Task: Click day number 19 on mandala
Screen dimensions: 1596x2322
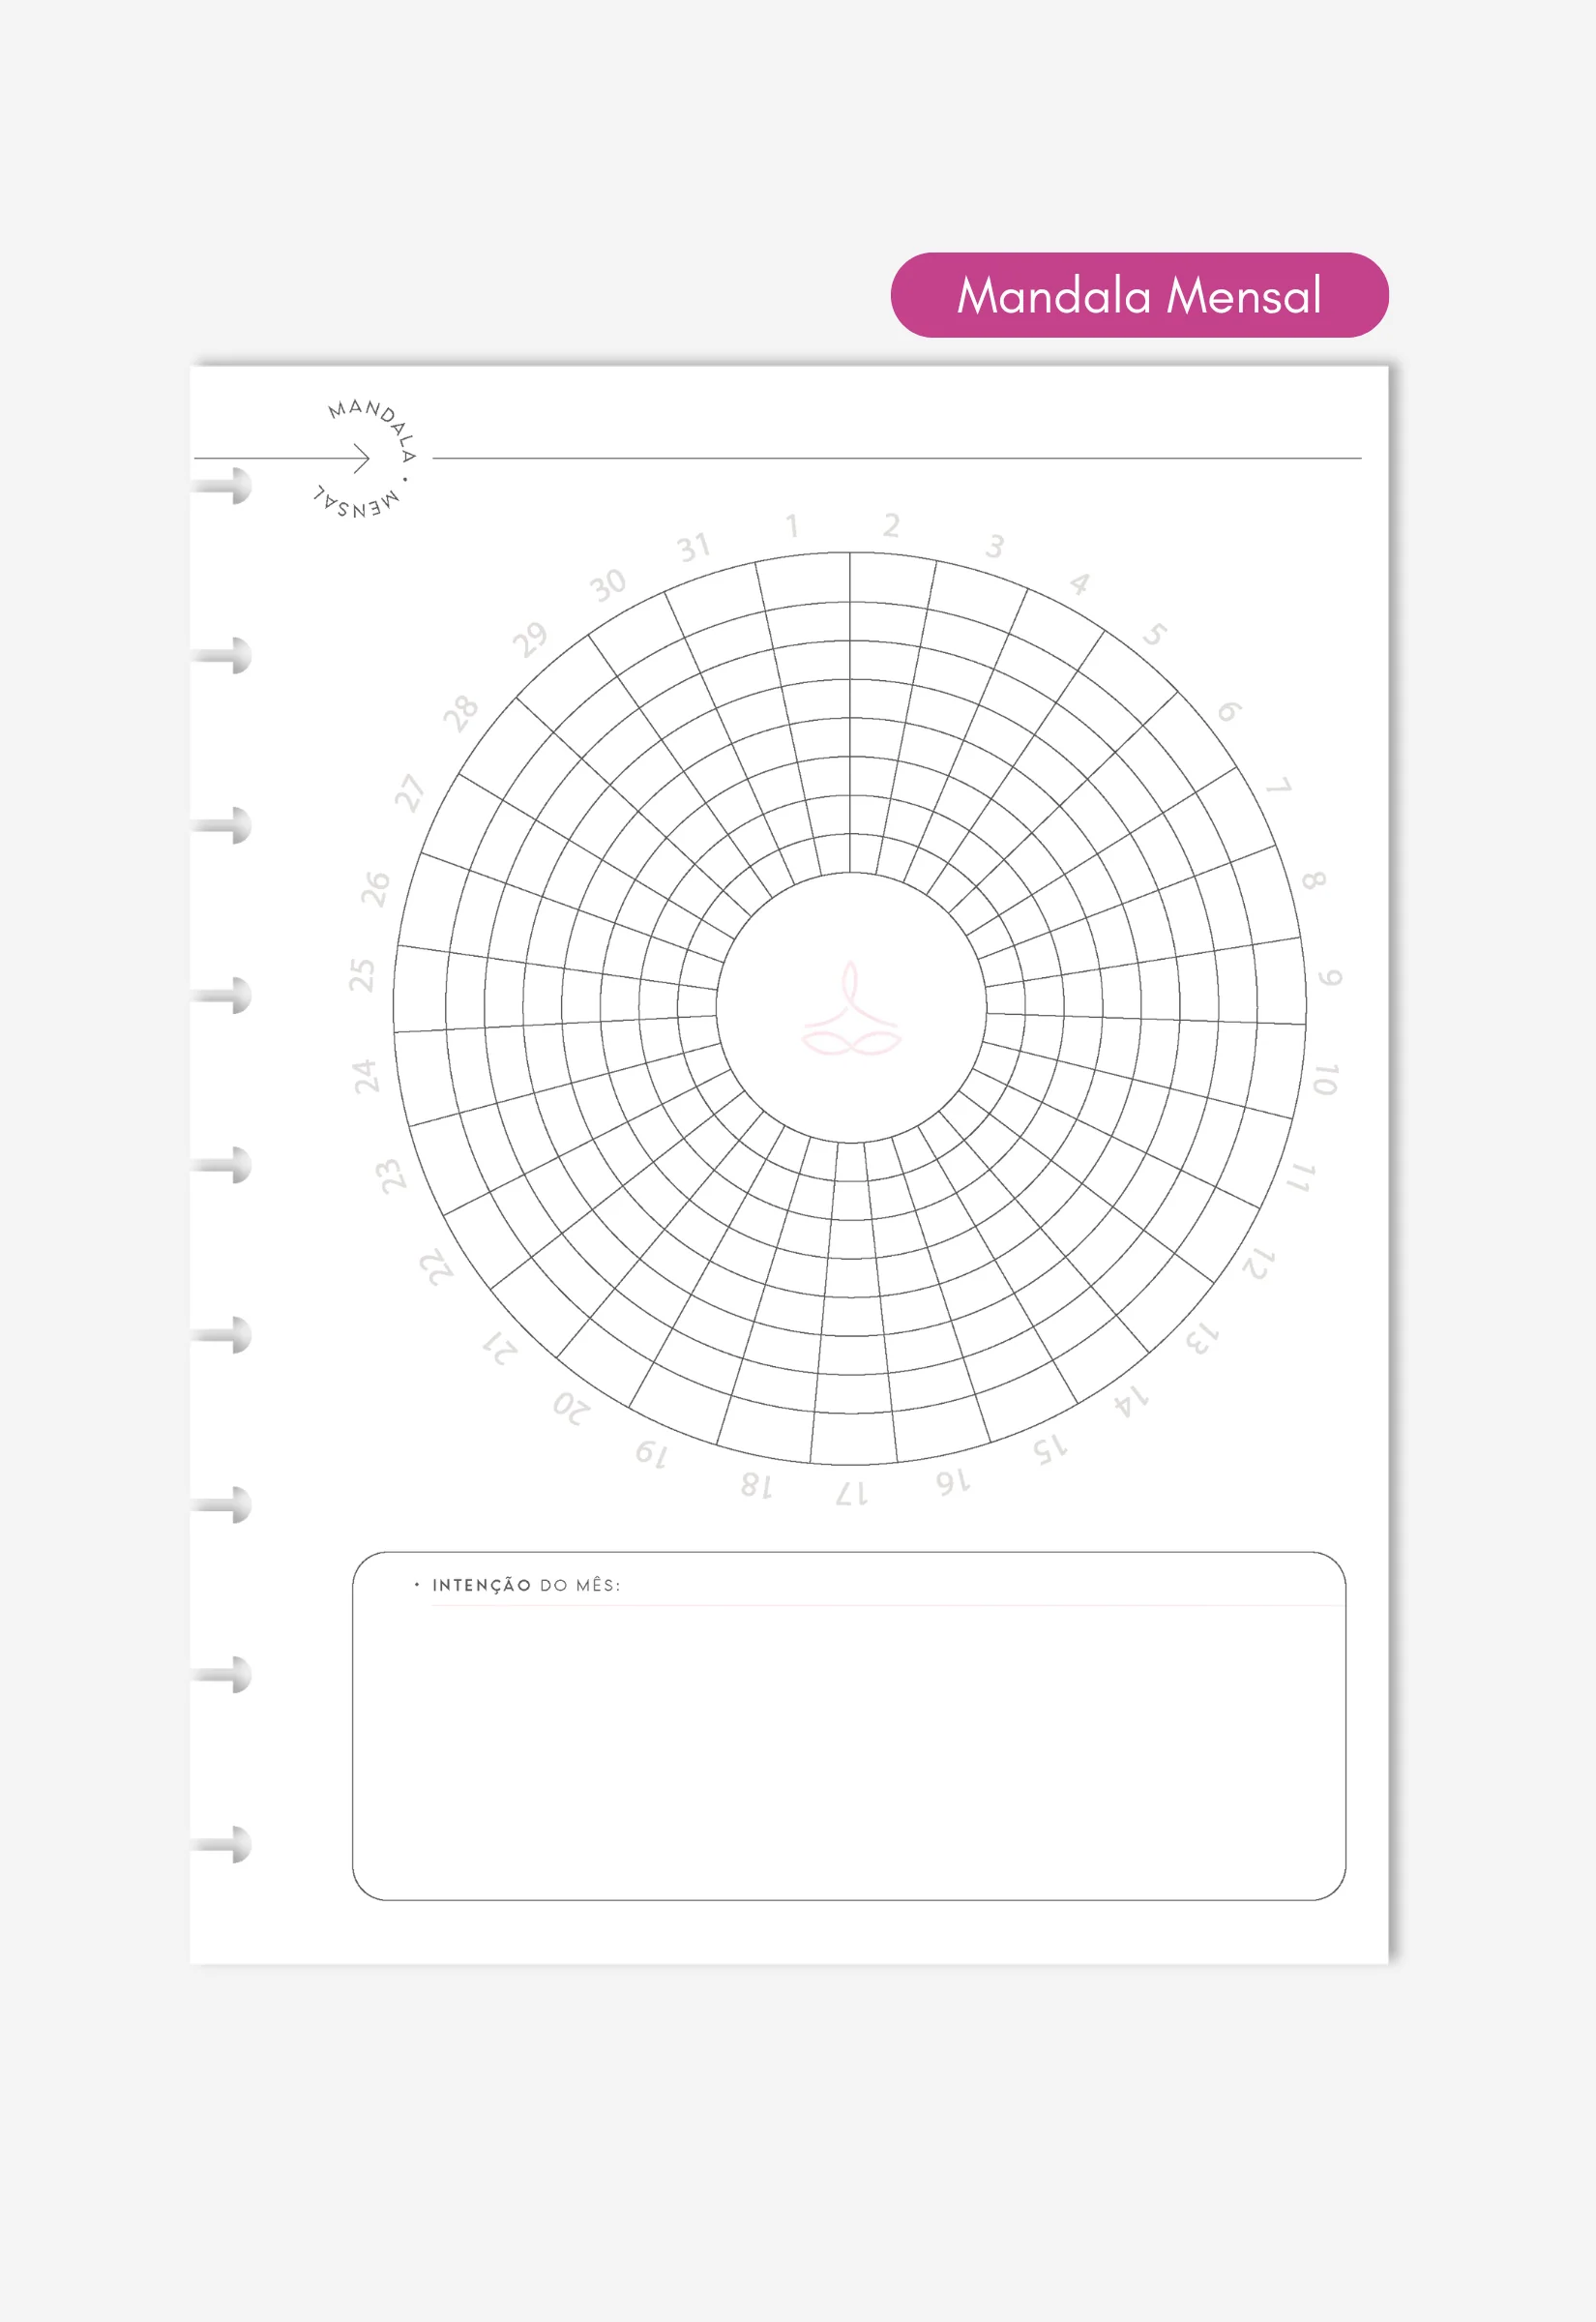Action: [x=651, y=1453]
